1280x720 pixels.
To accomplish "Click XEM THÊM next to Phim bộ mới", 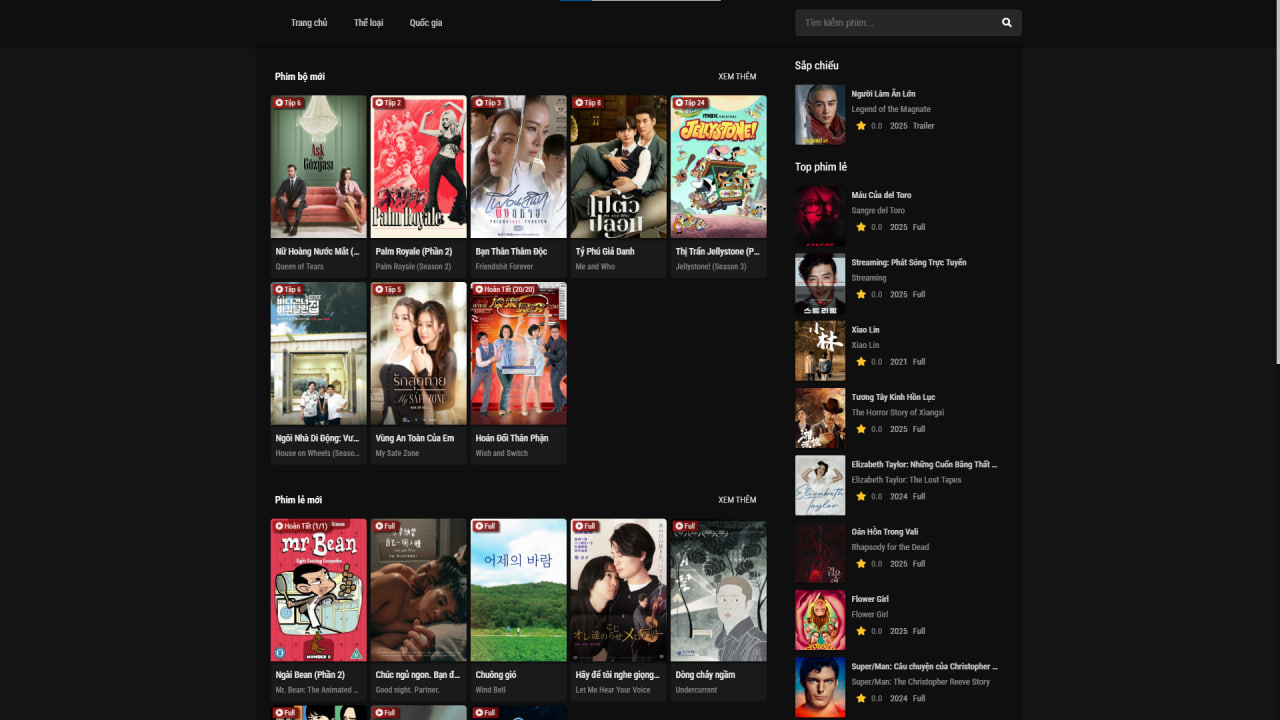I will click(x=737, y=77).
